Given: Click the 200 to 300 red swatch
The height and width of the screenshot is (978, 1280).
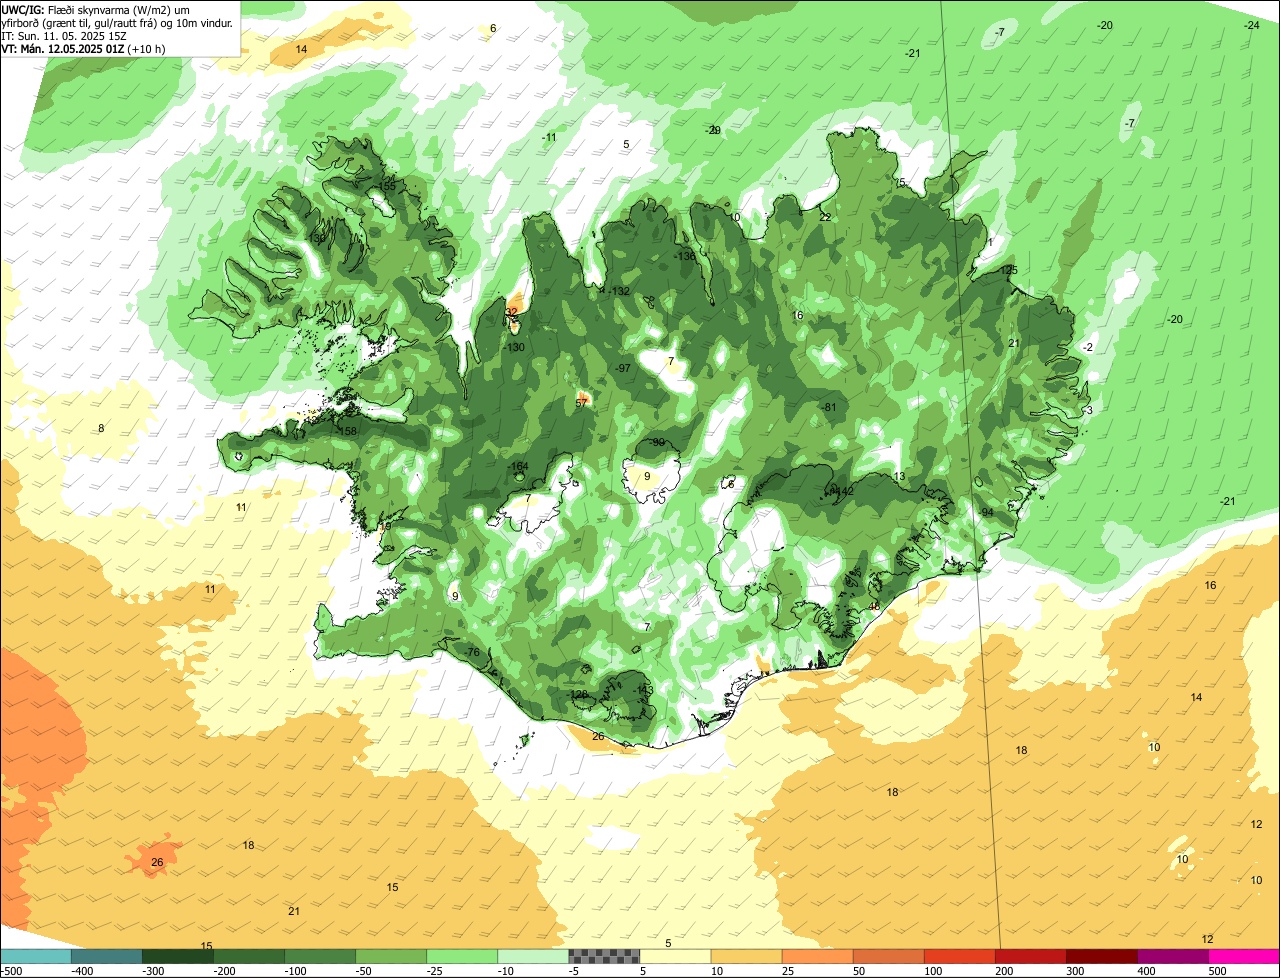Looking at the screenshot, I should tap(1030, 956).
